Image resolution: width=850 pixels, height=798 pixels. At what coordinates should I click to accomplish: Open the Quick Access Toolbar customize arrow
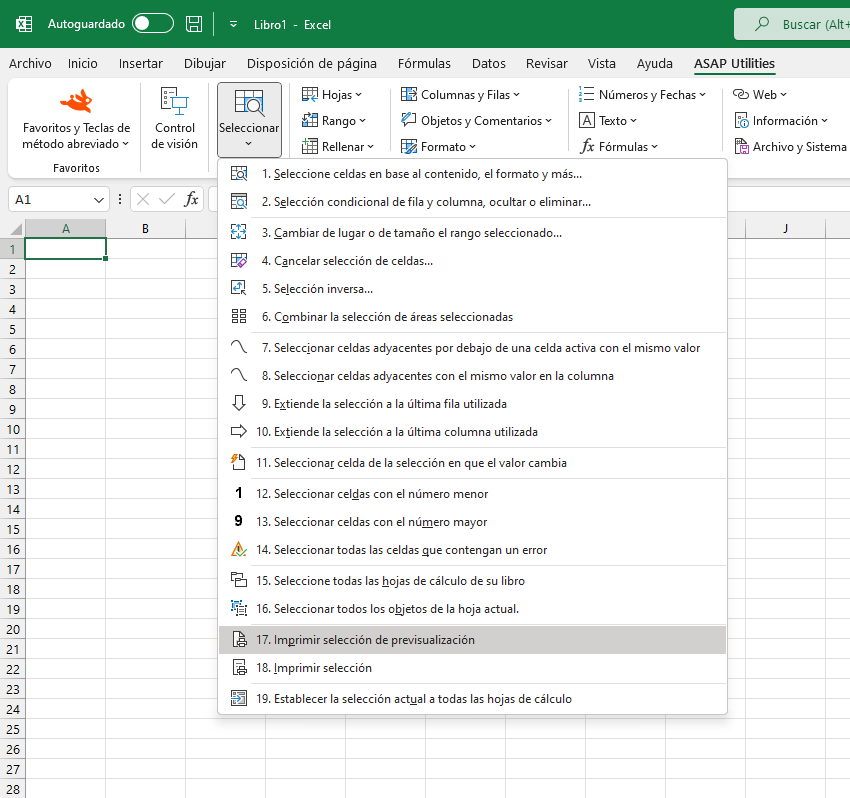click(233, 24)
